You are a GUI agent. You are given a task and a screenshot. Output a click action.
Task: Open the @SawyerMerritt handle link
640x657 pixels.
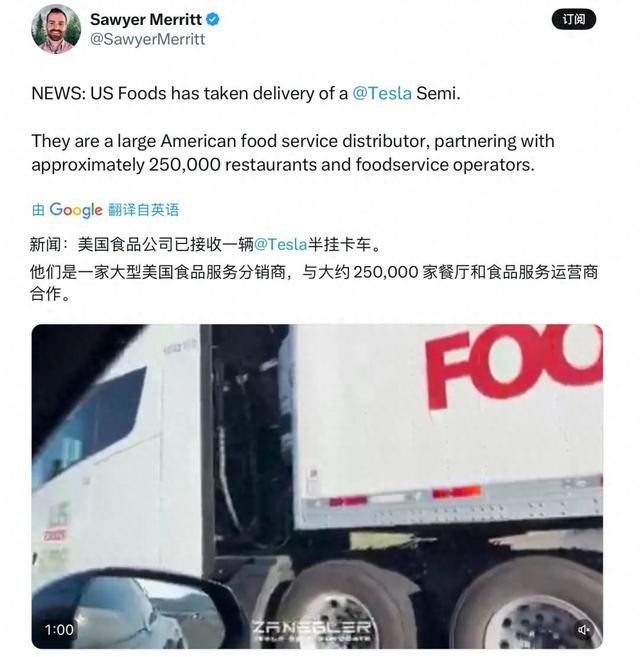tap(148, 39)
